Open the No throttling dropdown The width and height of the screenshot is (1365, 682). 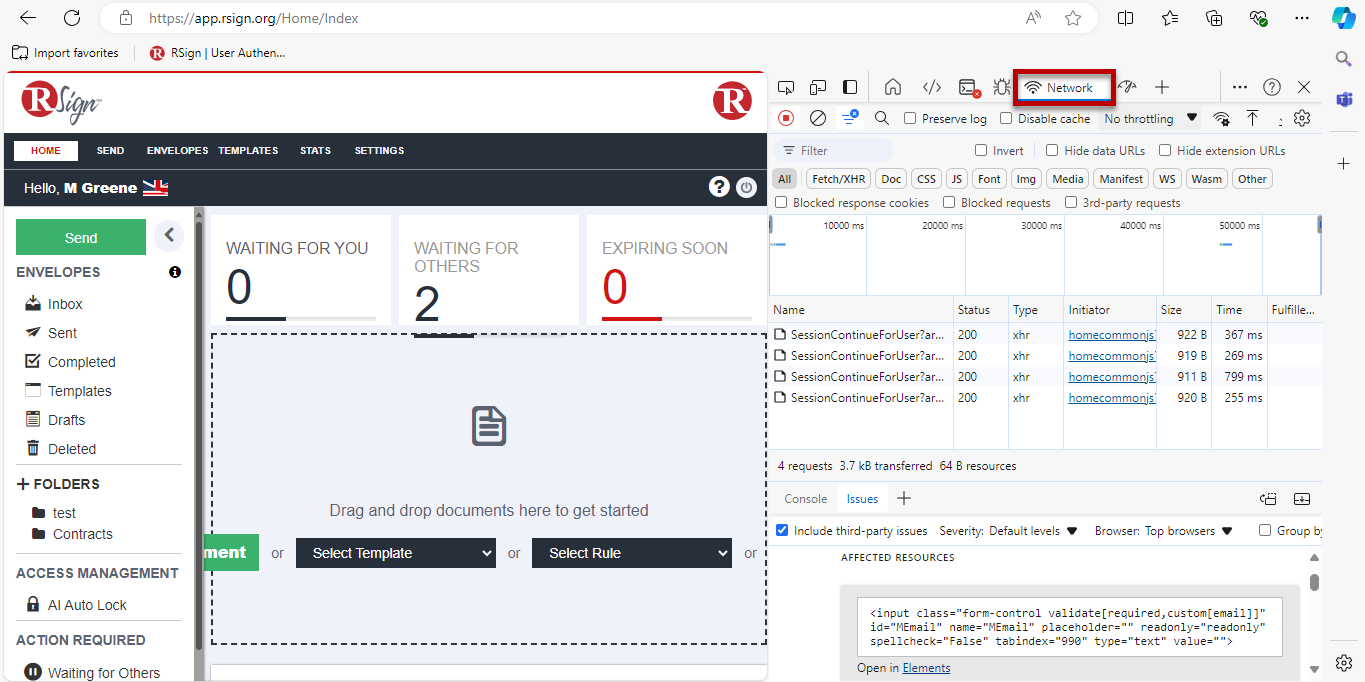tap(1150, 118)
